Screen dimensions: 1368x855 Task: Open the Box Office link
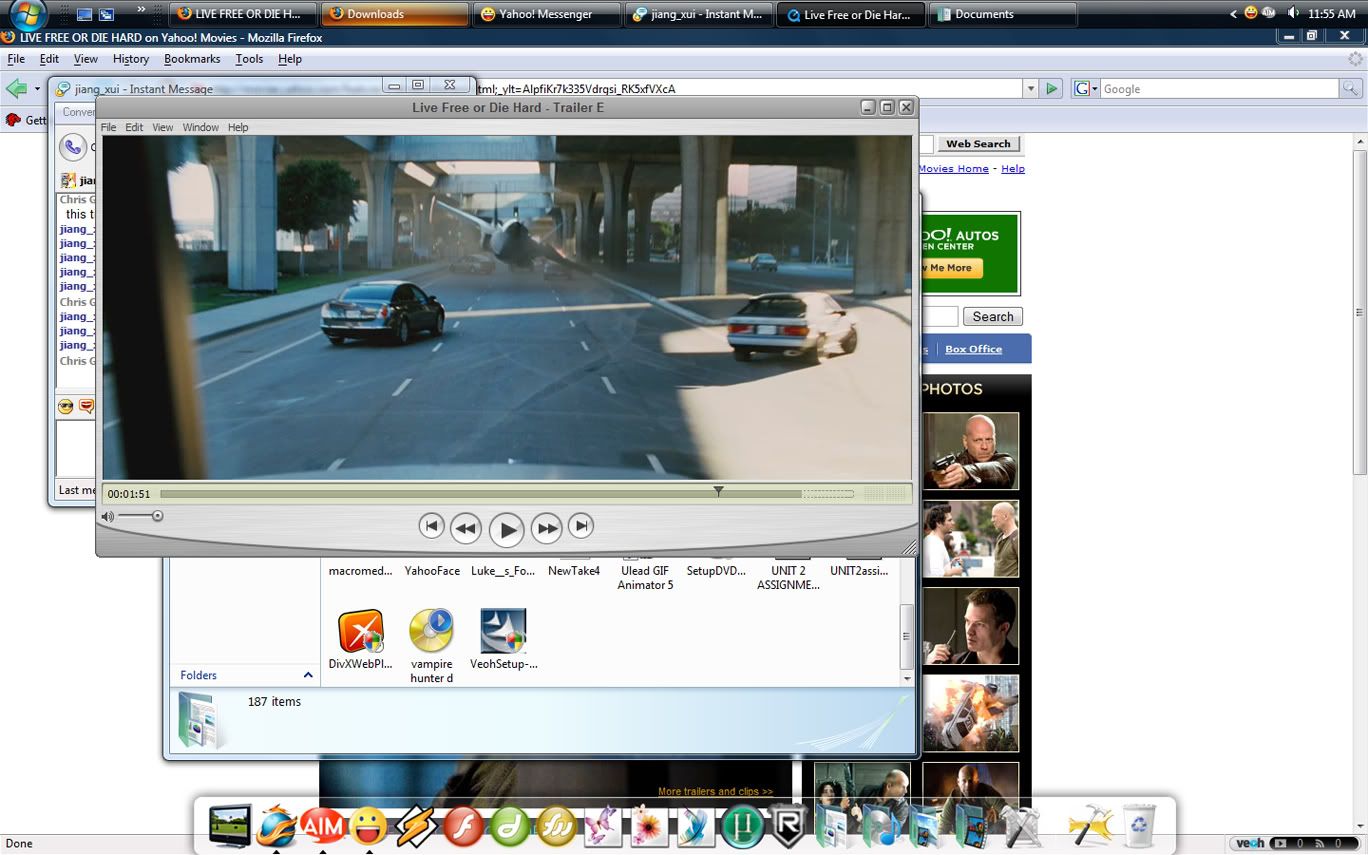point(973,349)
